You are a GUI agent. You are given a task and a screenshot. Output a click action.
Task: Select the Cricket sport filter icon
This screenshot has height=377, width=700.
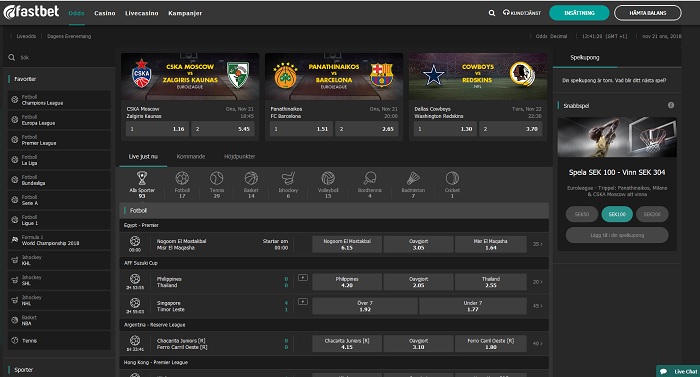452,178
